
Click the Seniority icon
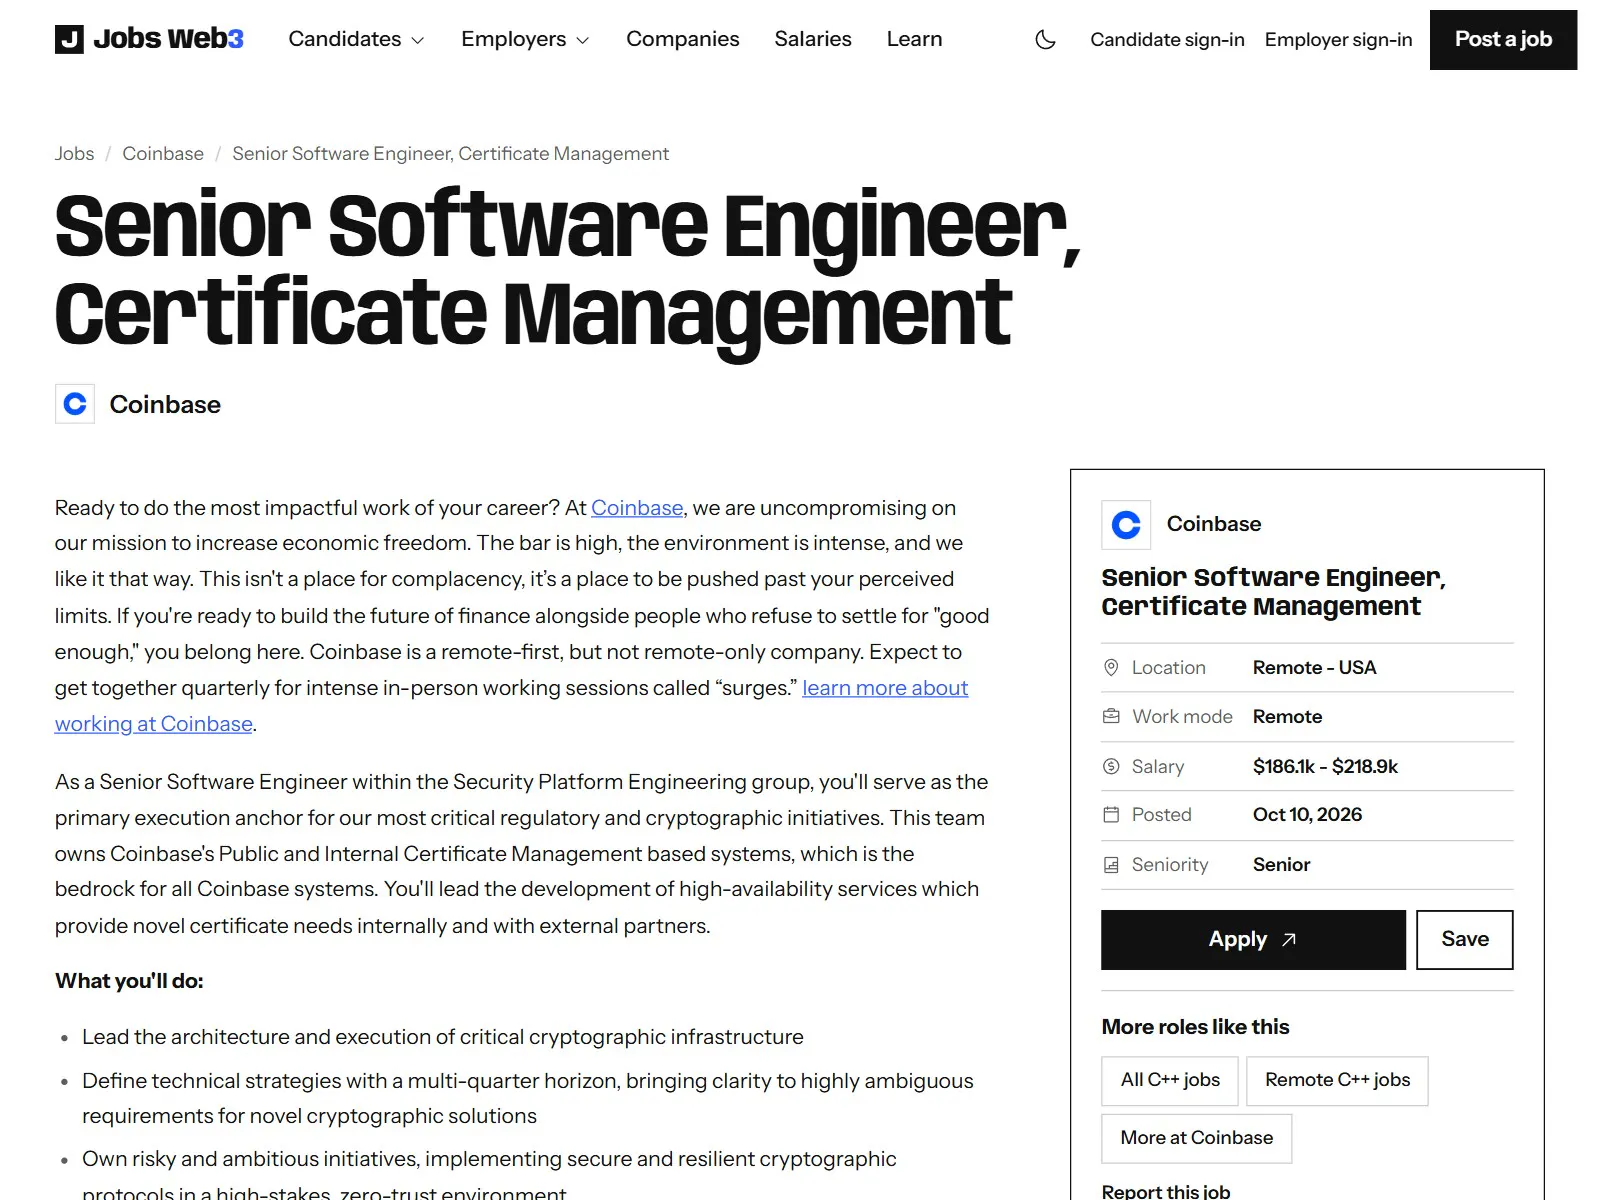click(1110, 864)
